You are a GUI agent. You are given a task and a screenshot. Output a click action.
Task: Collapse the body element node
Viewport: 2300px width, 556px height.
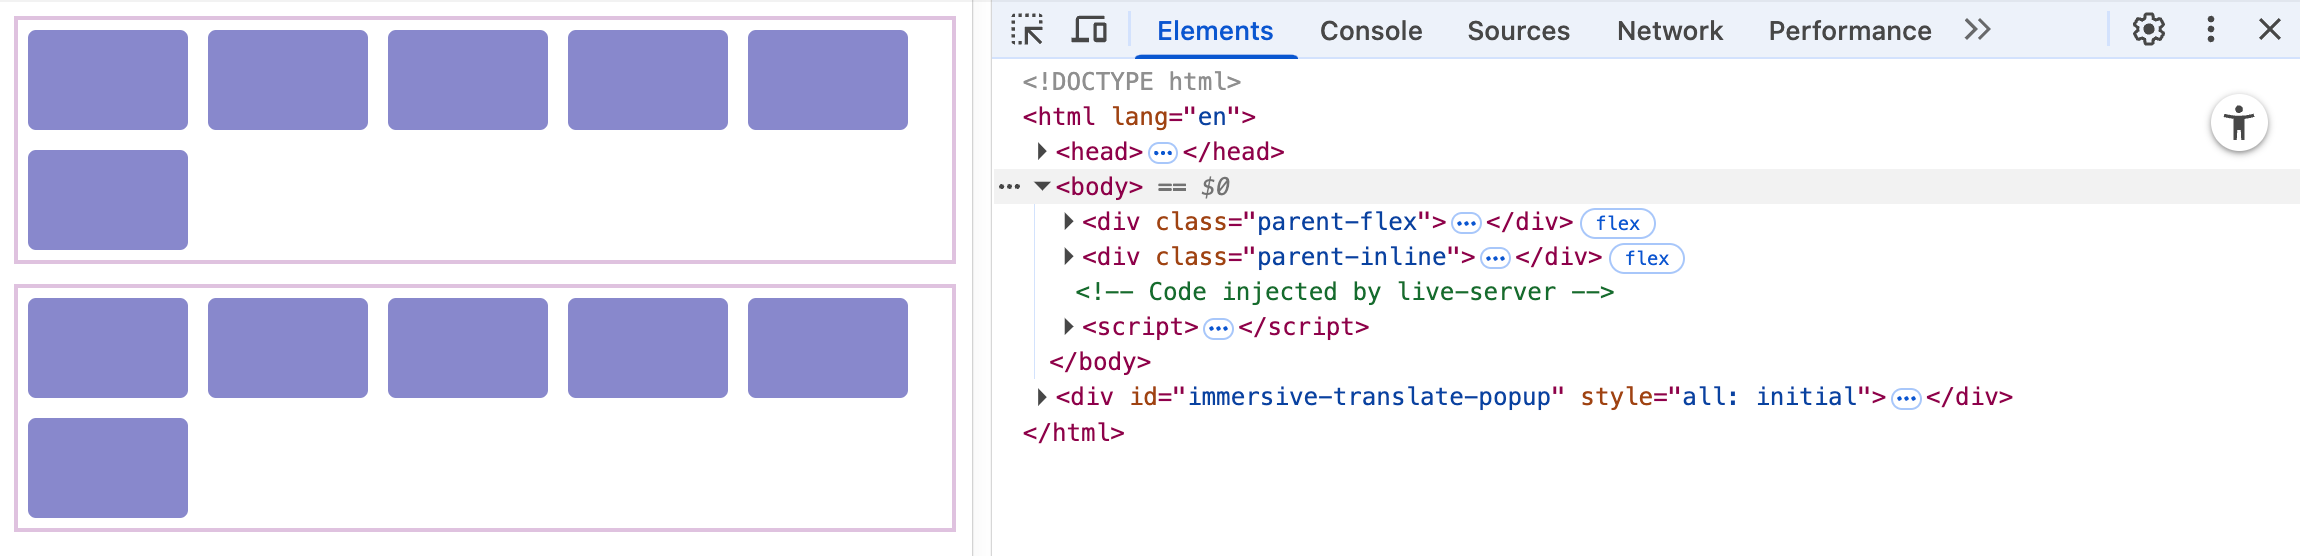tap(1042, 186)
